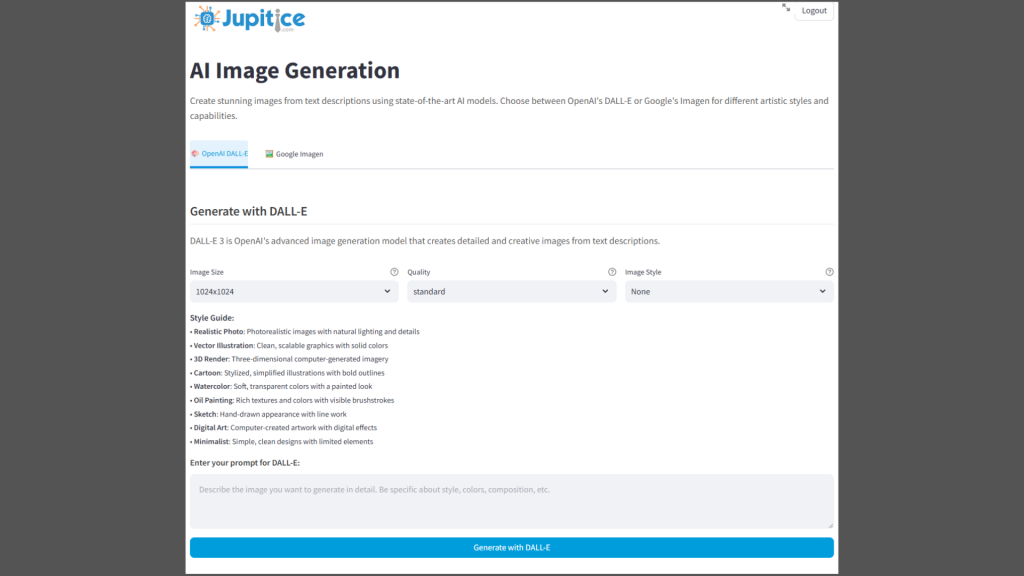
Task: Click the help icon for Image Style
Action: (829, 272)
